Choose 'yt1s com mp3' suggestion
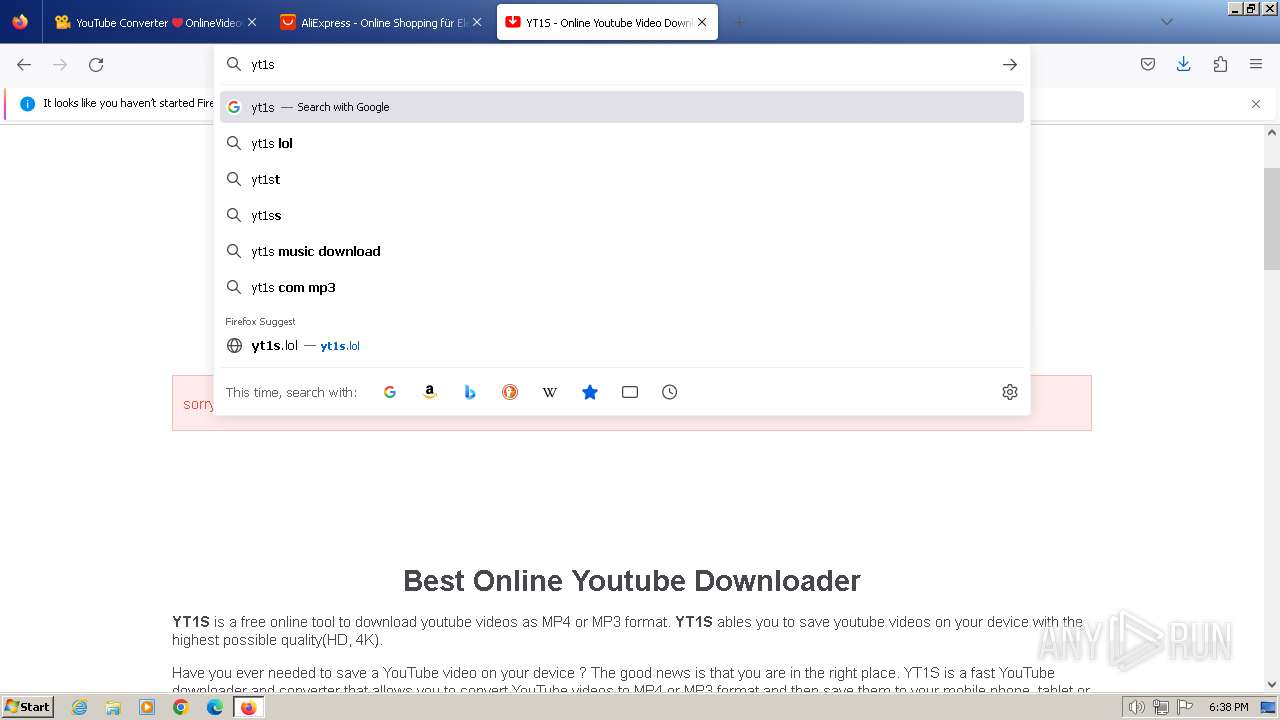This screenshot has height=720, width=1280. 622,287
